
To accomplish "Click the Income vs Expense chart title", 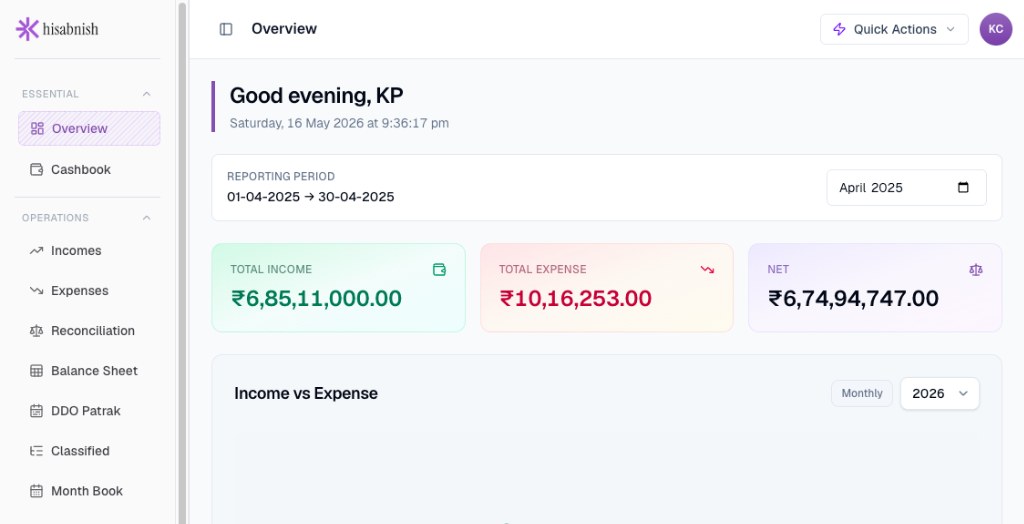I will pos(306,393).
